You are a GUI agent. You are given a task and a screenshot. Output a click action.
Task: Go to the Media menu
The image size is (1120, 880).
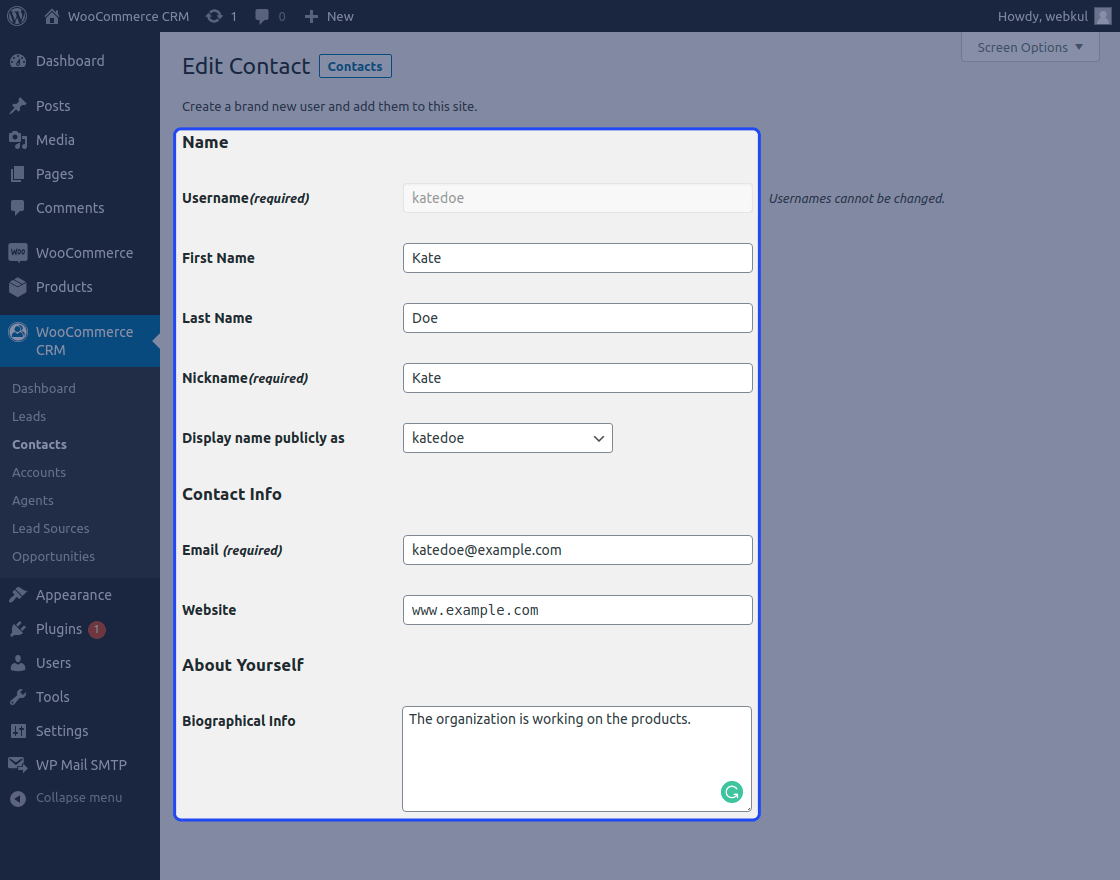coord(55,140)
